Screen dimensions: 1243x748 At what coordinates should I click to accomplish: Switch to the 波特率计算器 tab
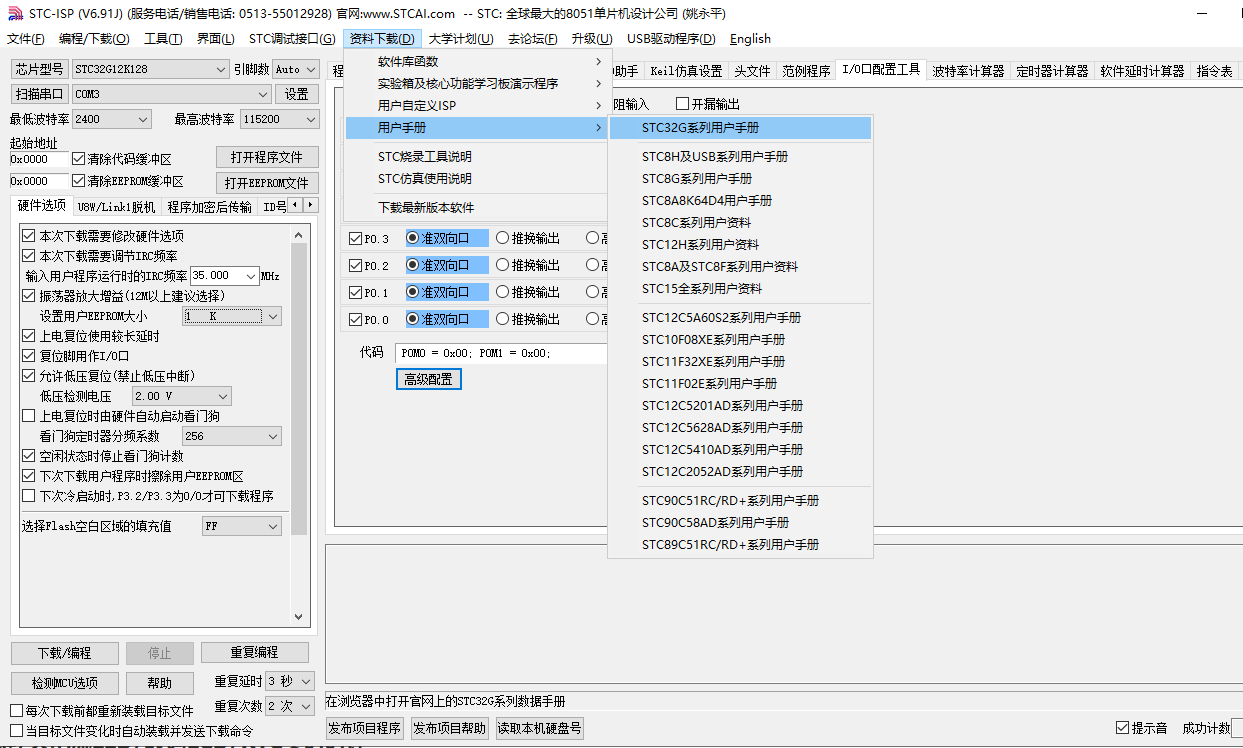tap(968, 71)
